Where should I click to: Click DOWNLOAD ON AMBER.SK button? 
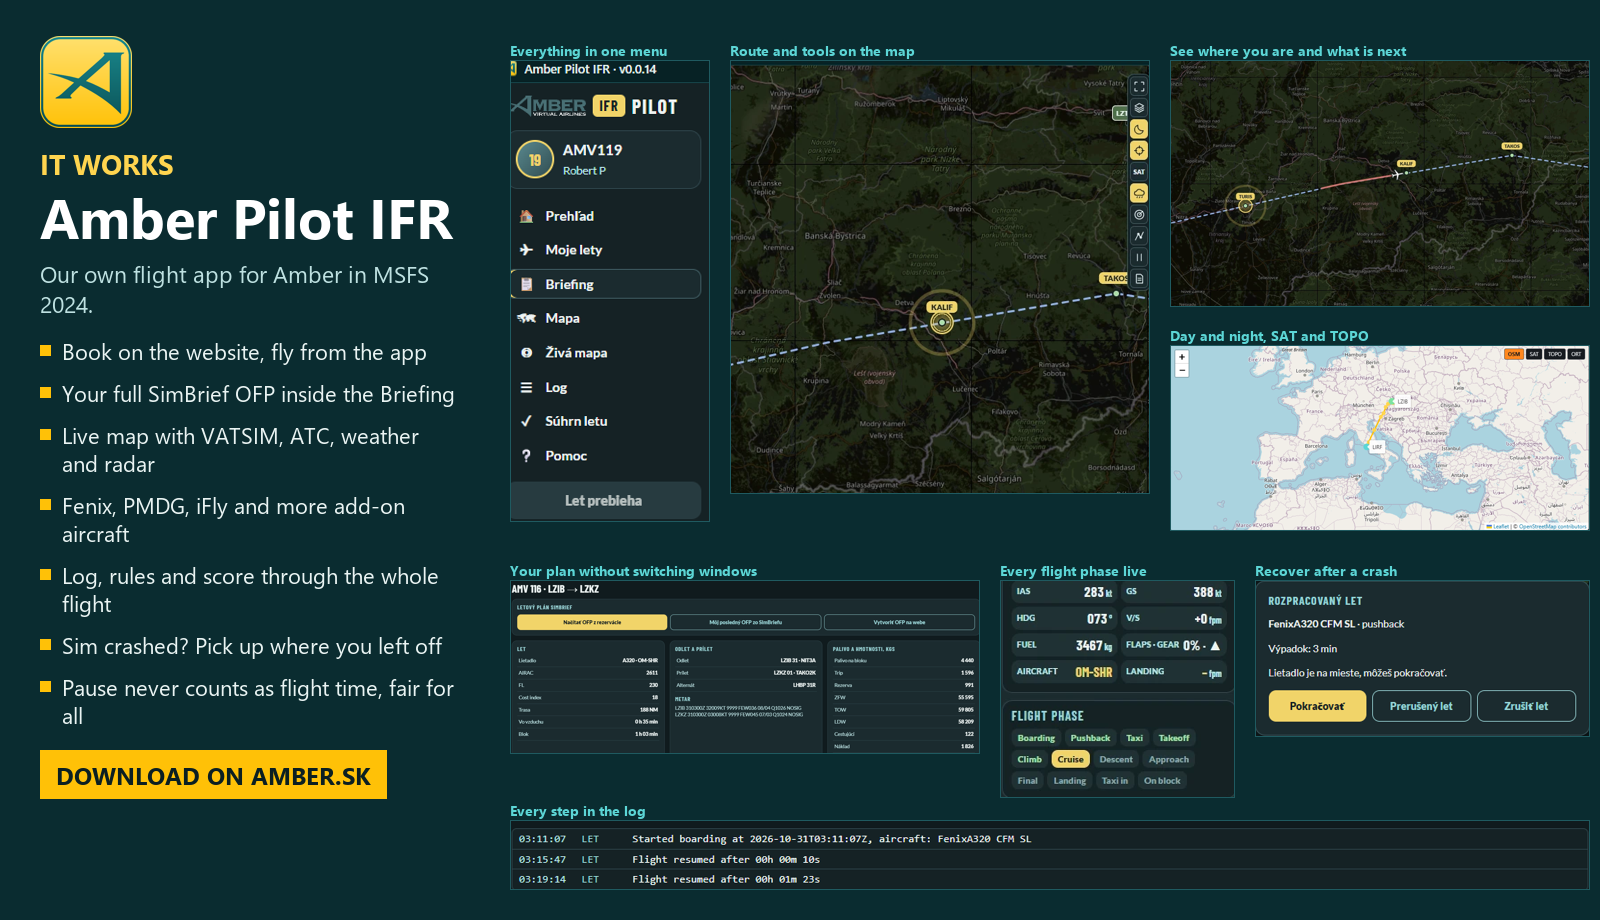pyautogui.click(x=213, y=775)
